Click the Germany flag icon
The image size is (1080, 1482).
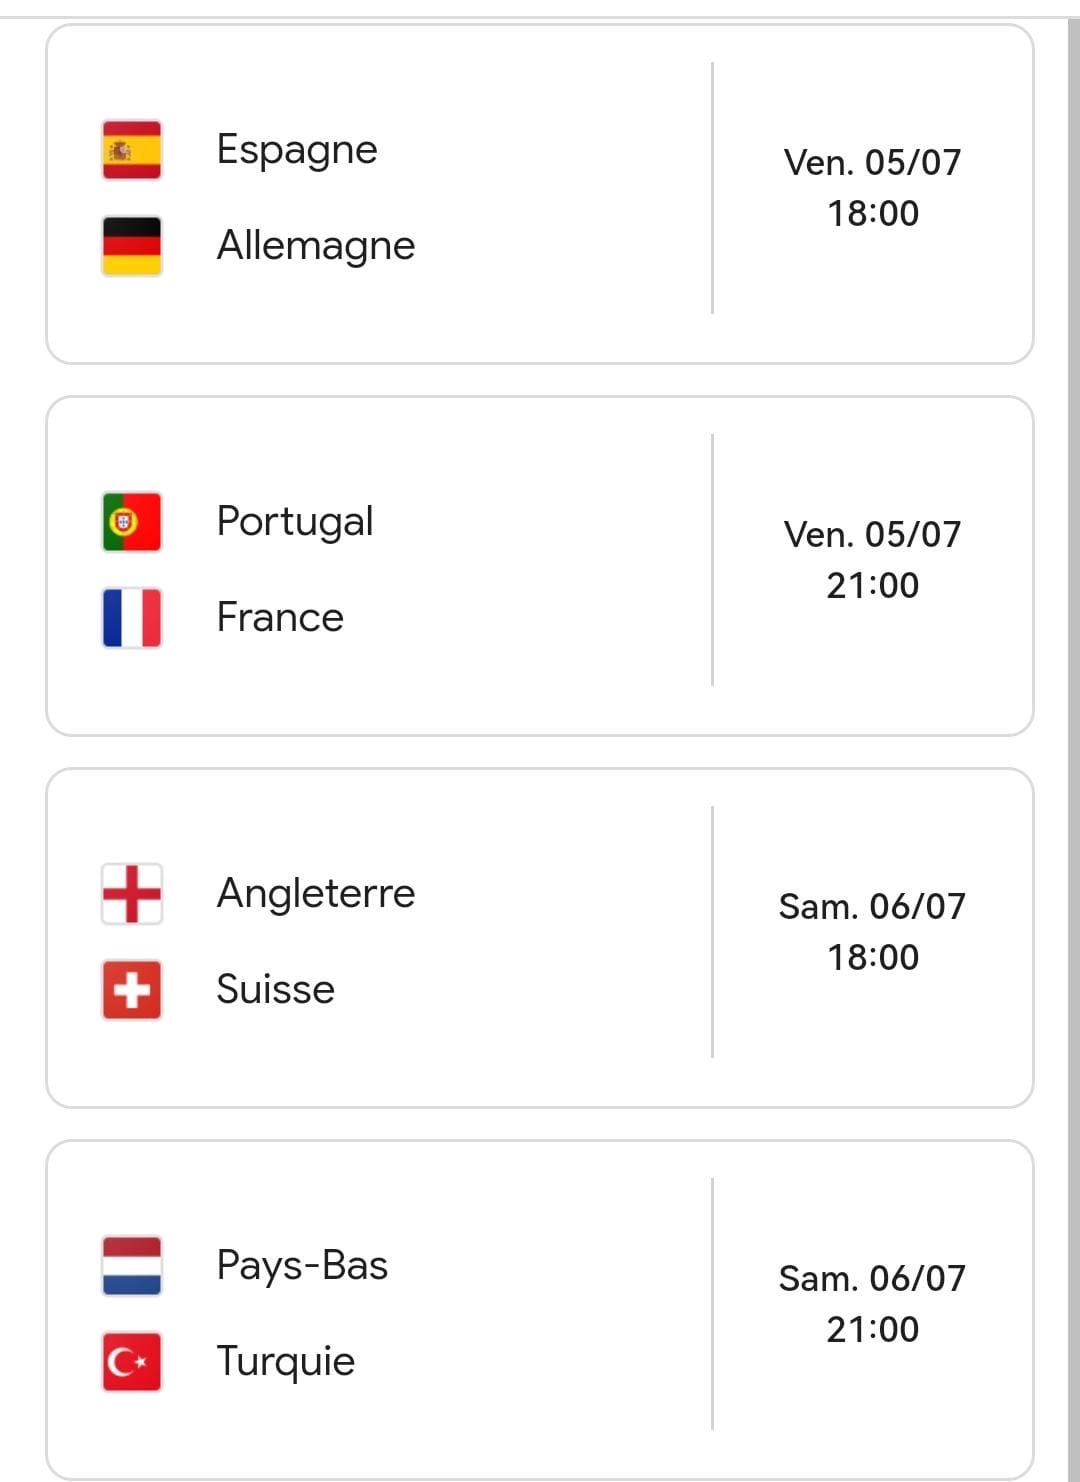pyautogui.click(x=132, y=246)
